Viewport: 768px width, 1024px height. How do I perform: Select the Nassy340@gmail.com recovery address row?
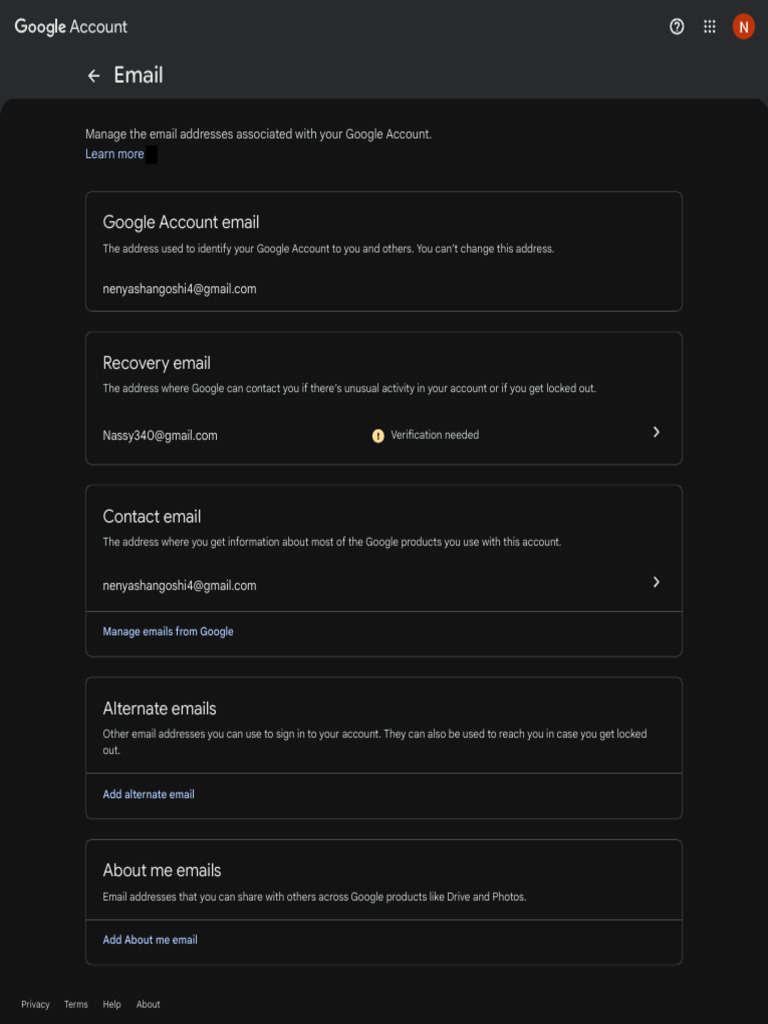384,435
